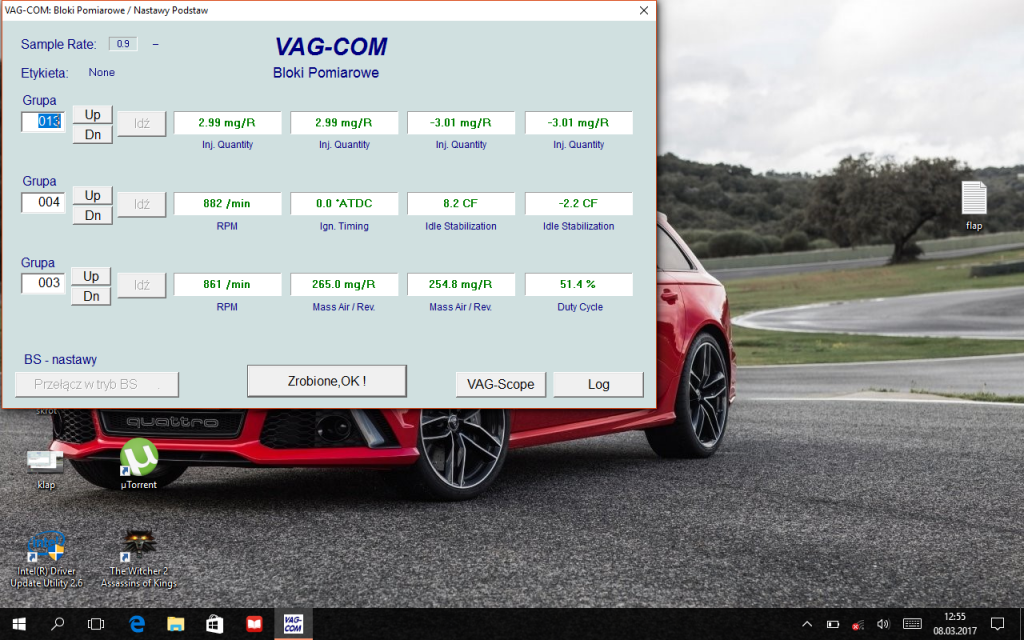Click the Etykieta None label value
Image resolution: width=1024 pixels, height=640 pixels.
(101, 72)
